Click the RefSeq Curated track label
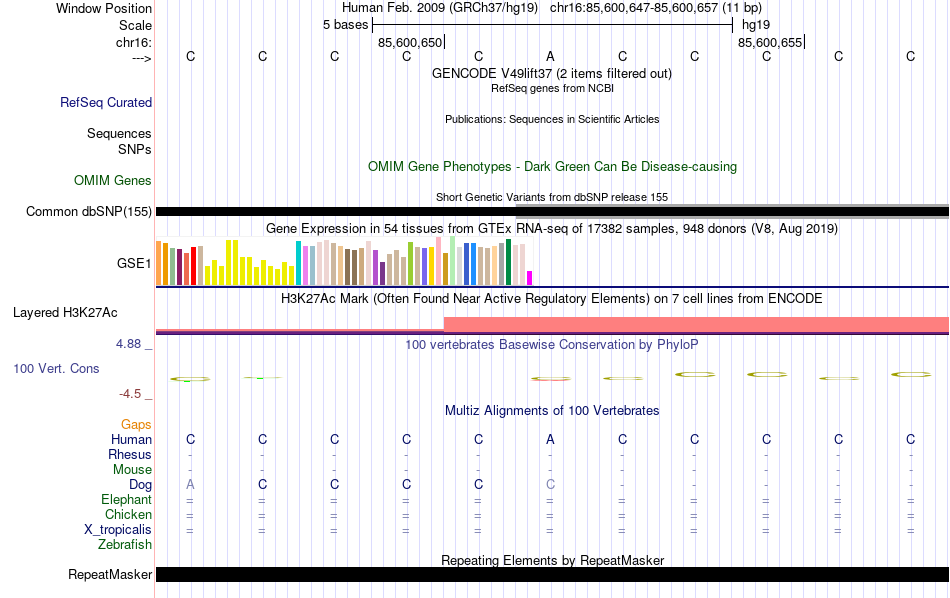This screenshot has height=598, width=950. point(106,102)
